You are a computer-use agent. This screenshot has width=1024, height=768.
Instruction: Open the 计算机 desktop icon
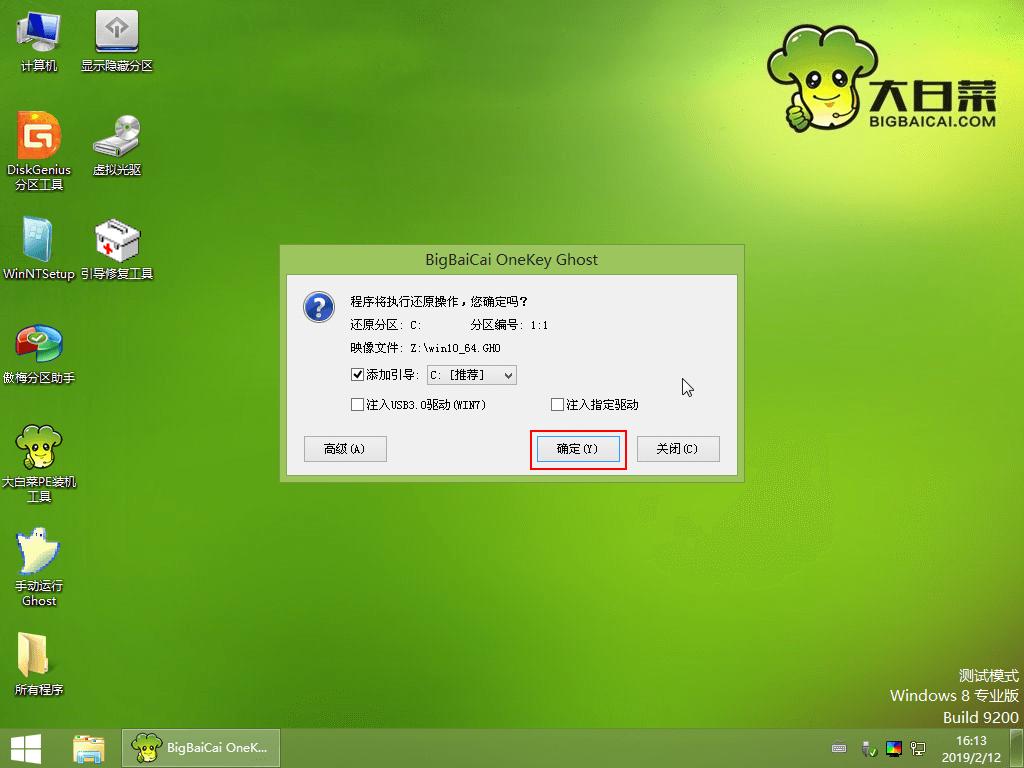pyautogui.click(x=39, y=40)
